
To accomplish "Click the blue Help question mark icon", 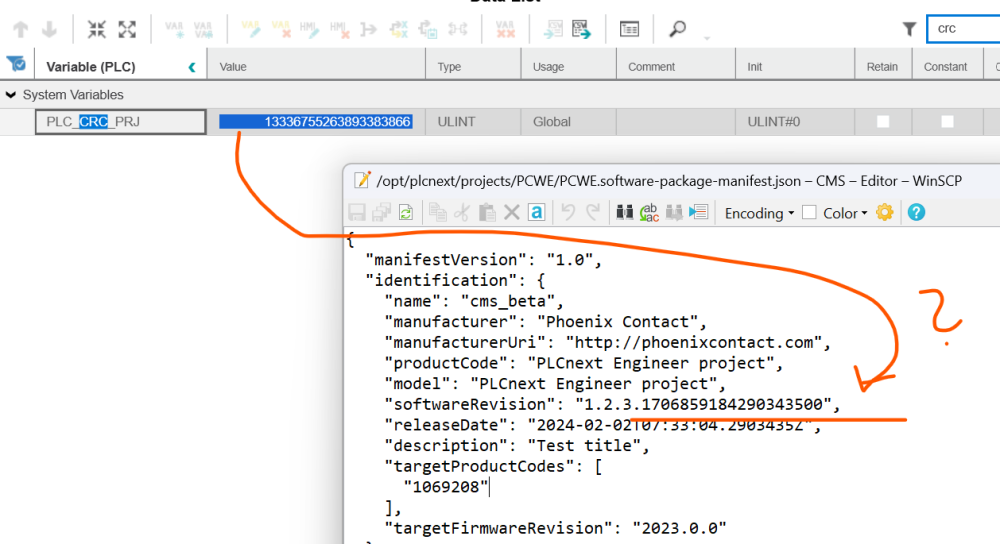I will coord(916,212).
